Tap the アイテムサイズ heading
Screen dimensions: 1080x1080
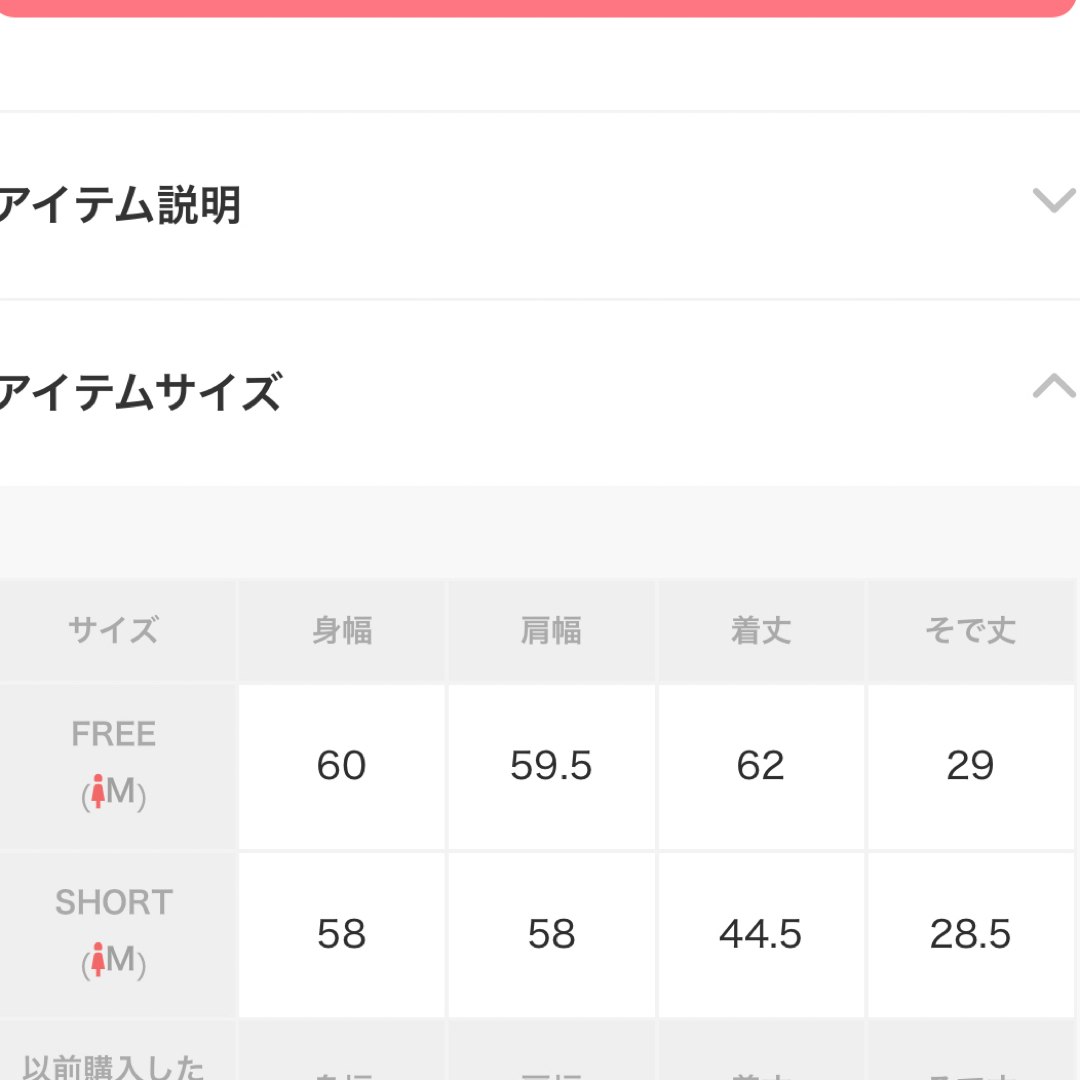141,392
